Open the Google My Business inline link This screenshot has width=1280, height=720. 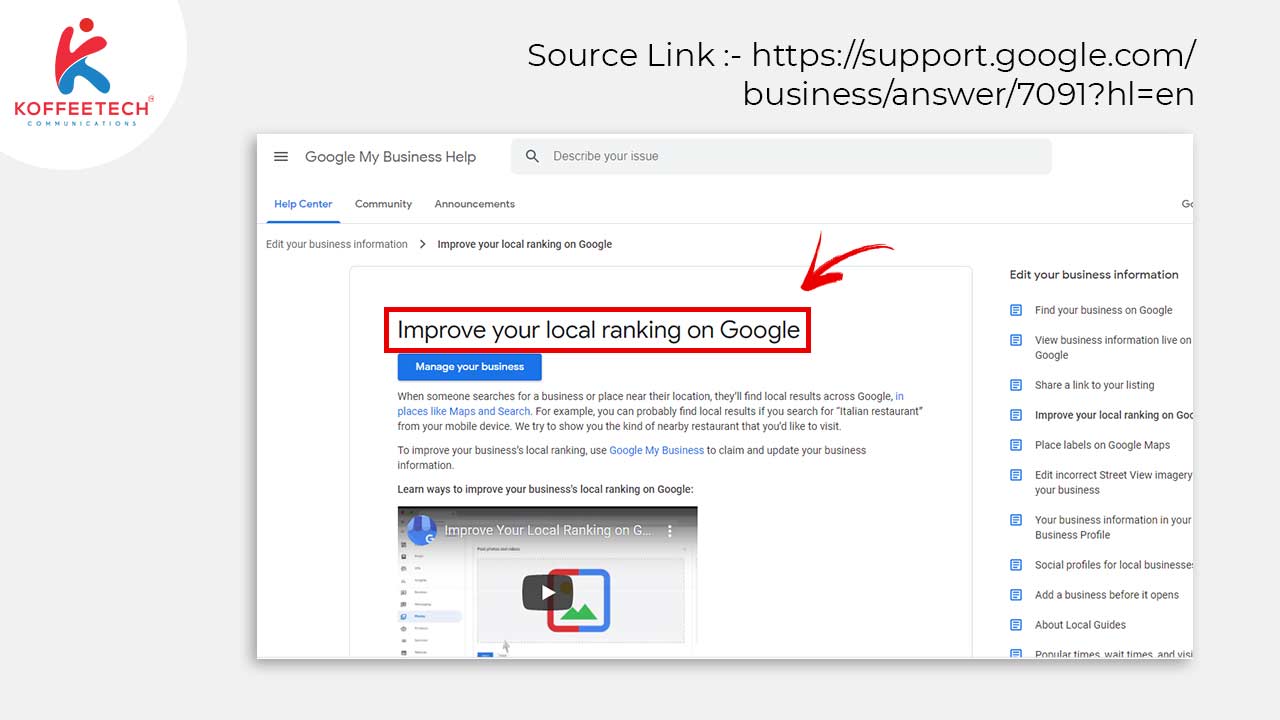(656, 450)
